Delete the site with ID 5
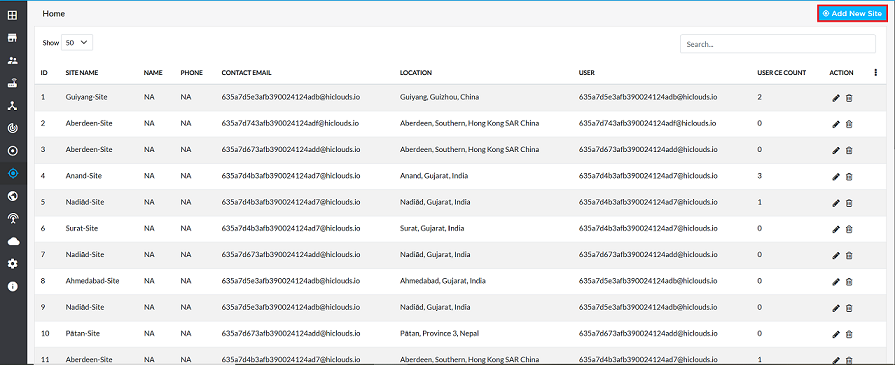 (849, 203)
